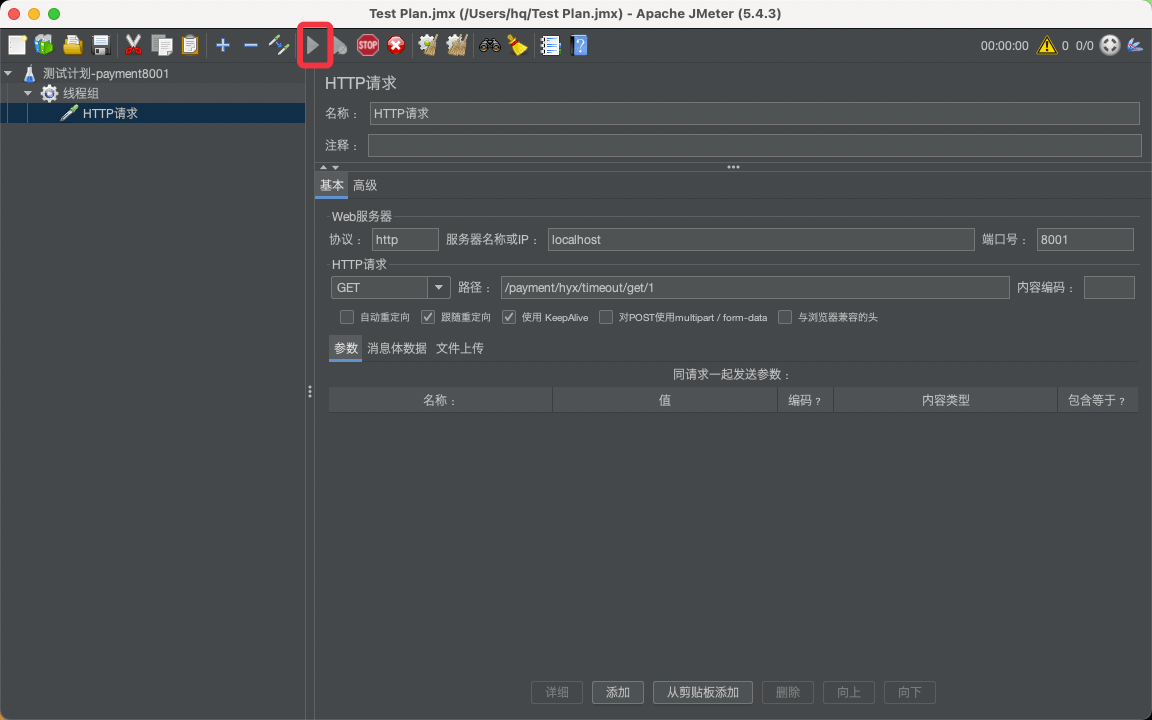Click the 添加 button
Screen dimensions: 1152x720
617,692
